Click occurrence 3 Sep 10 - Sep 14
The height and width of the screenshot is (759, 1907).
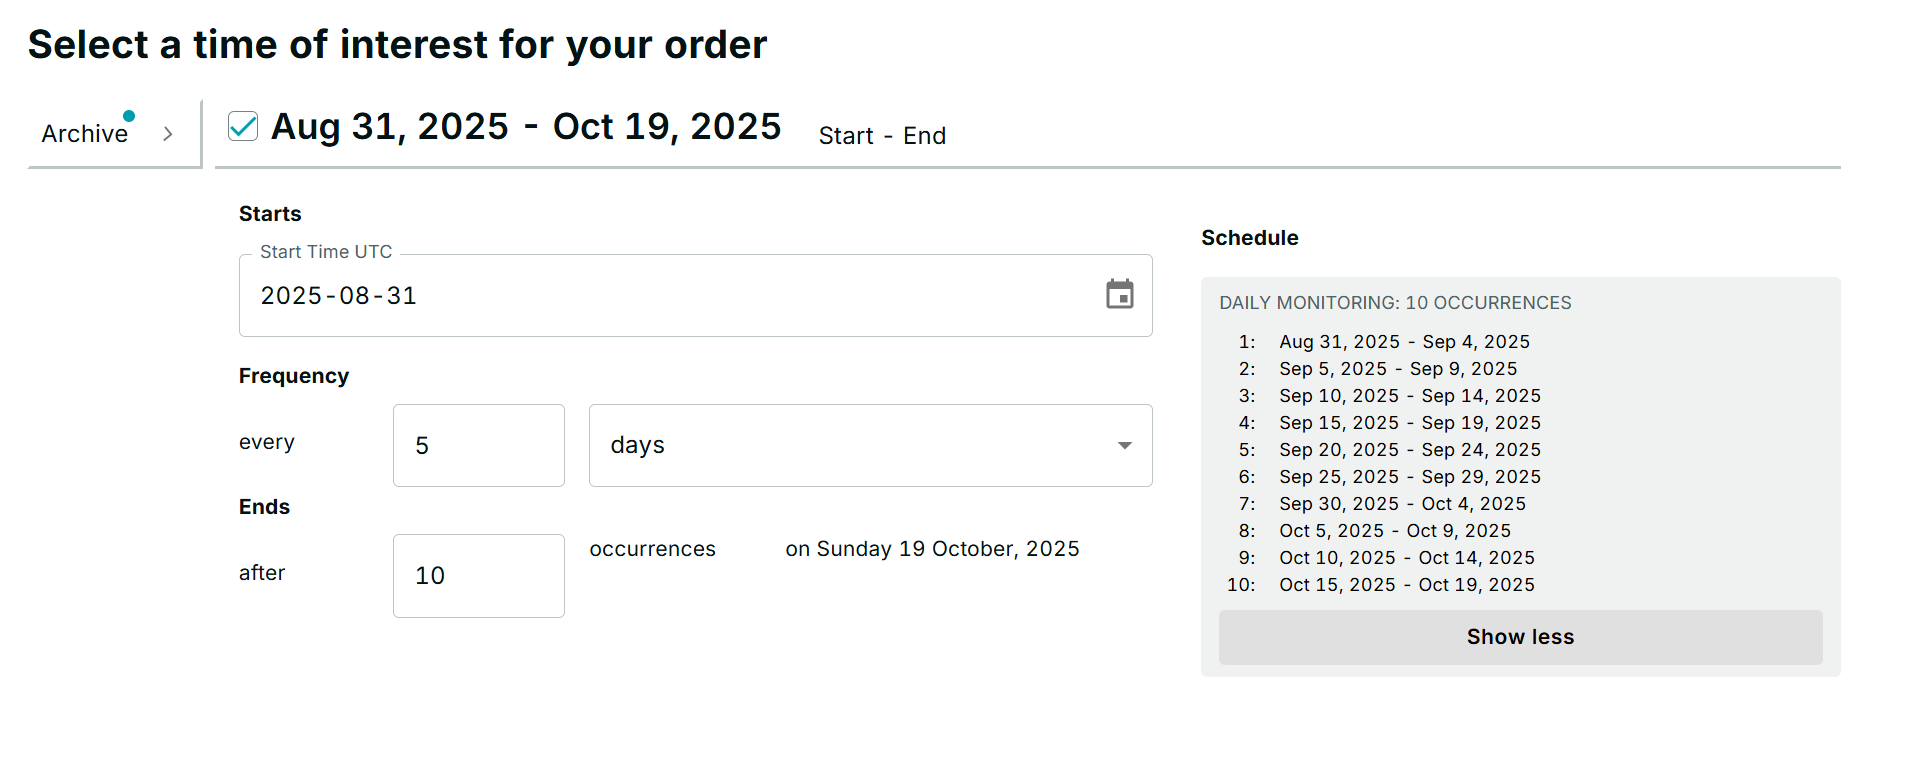click(x=1409, y=396)
